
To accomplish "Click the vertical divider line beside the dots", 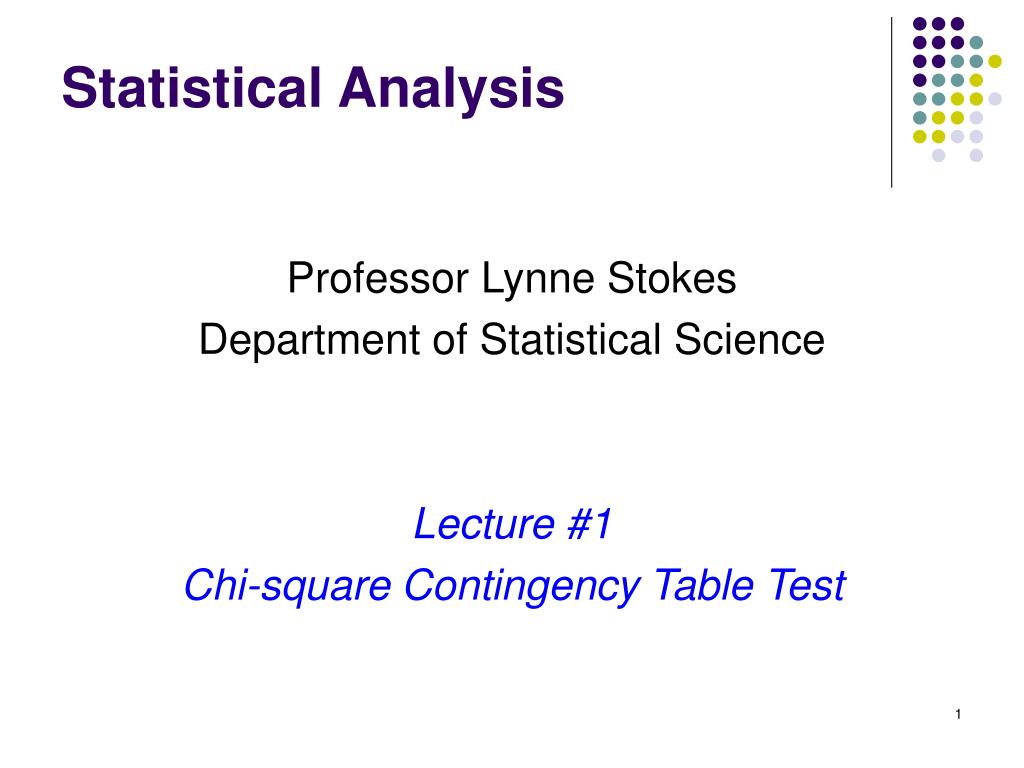I will coord(891,103).
